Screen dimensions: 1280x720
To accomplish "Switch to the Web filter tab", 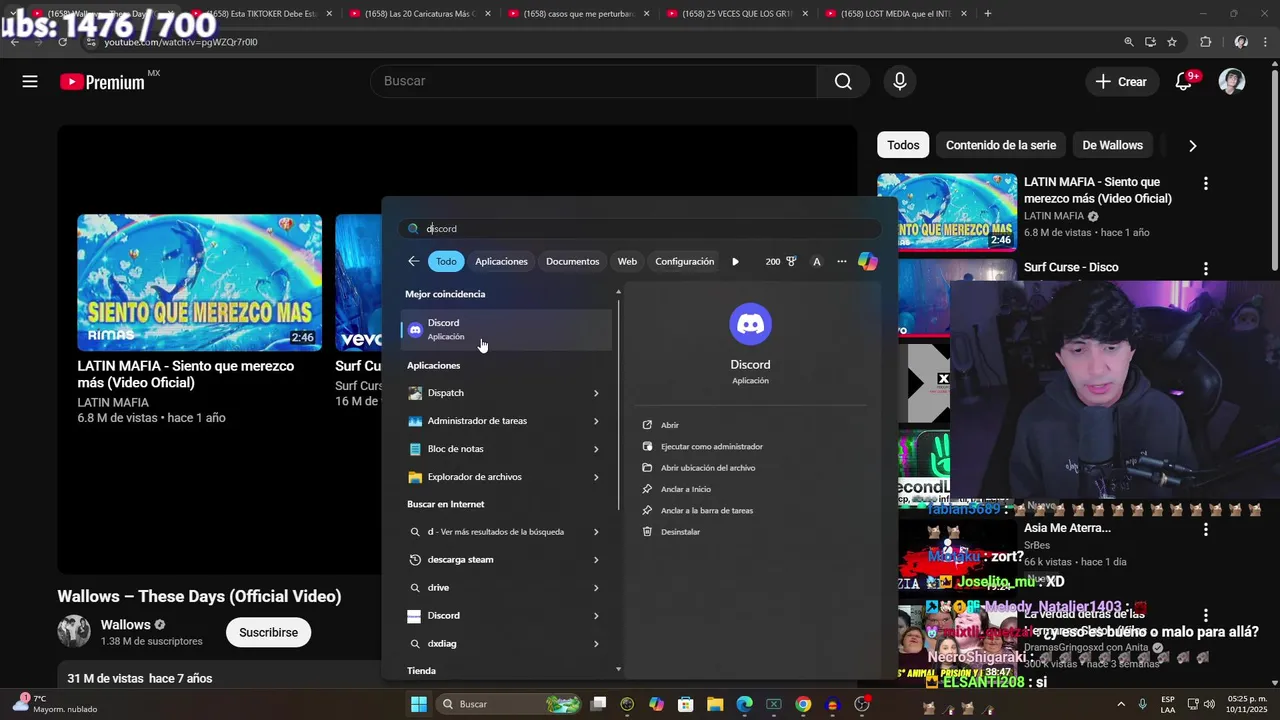I will [627, 261].
